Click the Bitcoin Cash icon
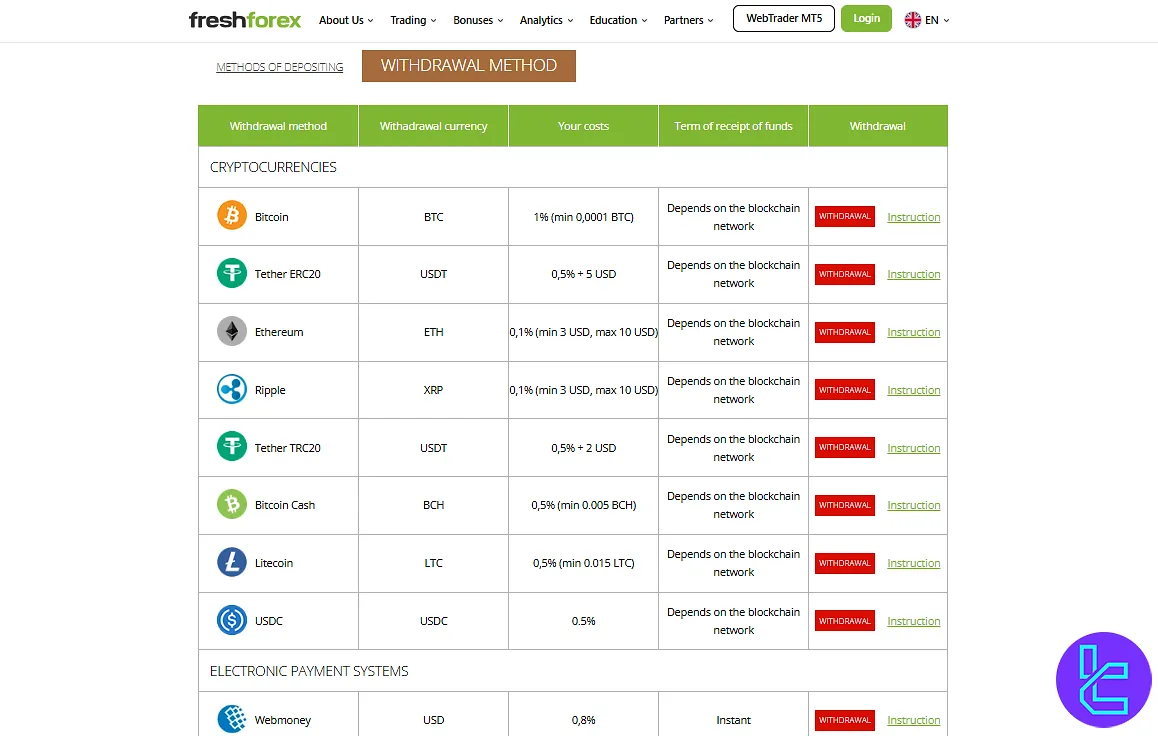 [231, 505]
